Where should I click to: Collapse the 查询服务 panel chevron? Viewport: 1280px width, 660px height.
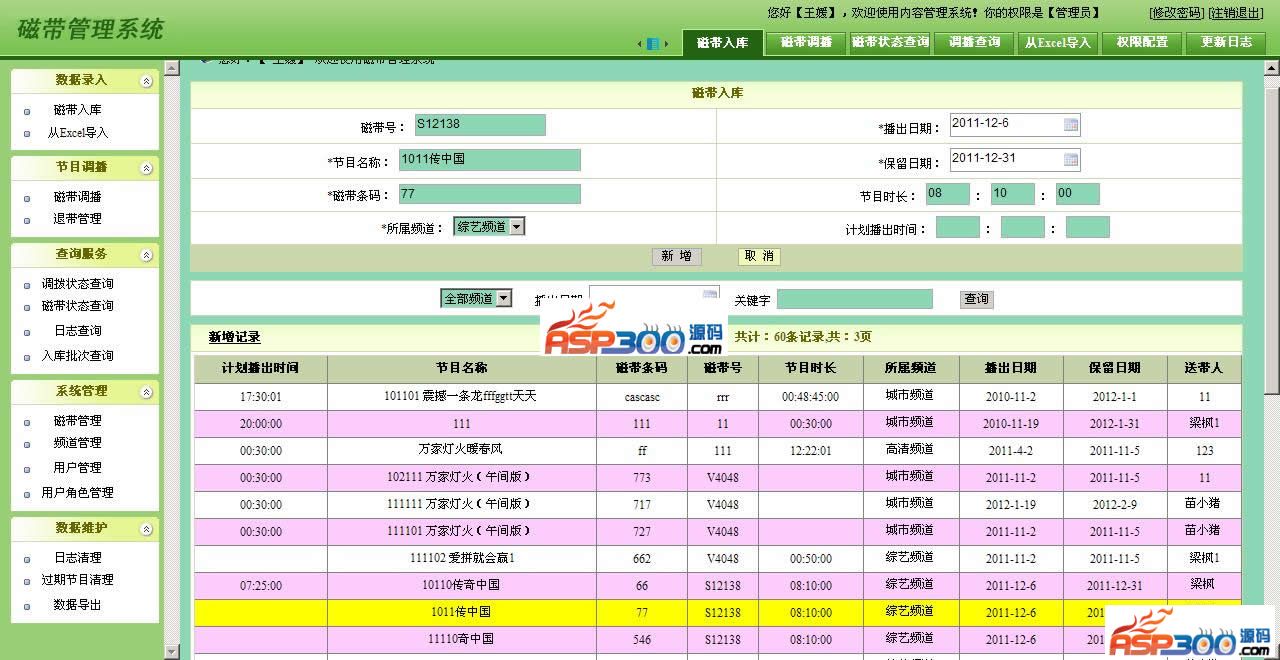coord(147,255)
